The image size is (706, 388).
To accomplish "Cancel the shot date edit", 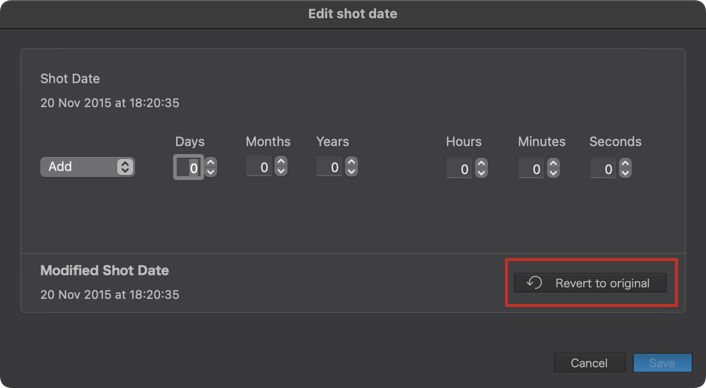I will (x=589, y=363).
